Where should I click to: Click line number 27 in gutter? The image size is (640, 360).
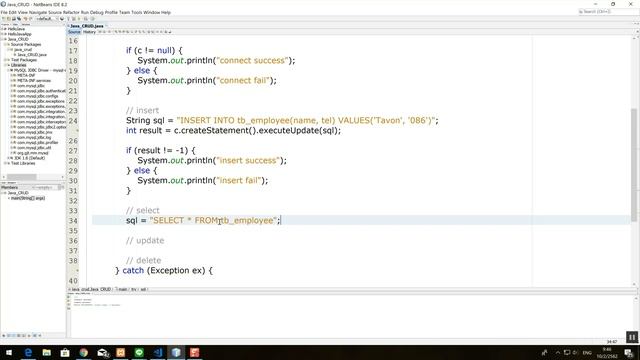73,151
